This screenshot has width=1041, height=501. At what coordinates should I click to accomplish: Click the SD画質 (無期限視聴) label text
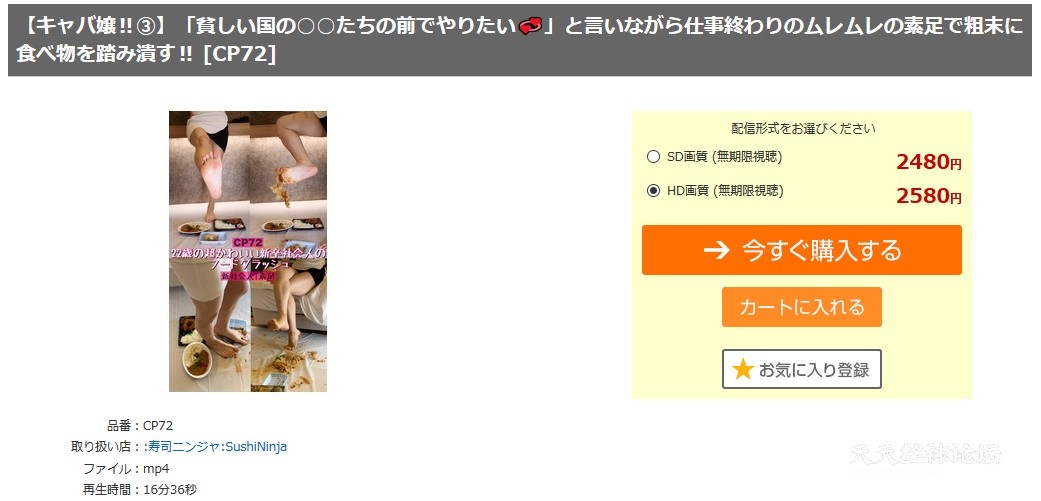(x=724, y=157)
